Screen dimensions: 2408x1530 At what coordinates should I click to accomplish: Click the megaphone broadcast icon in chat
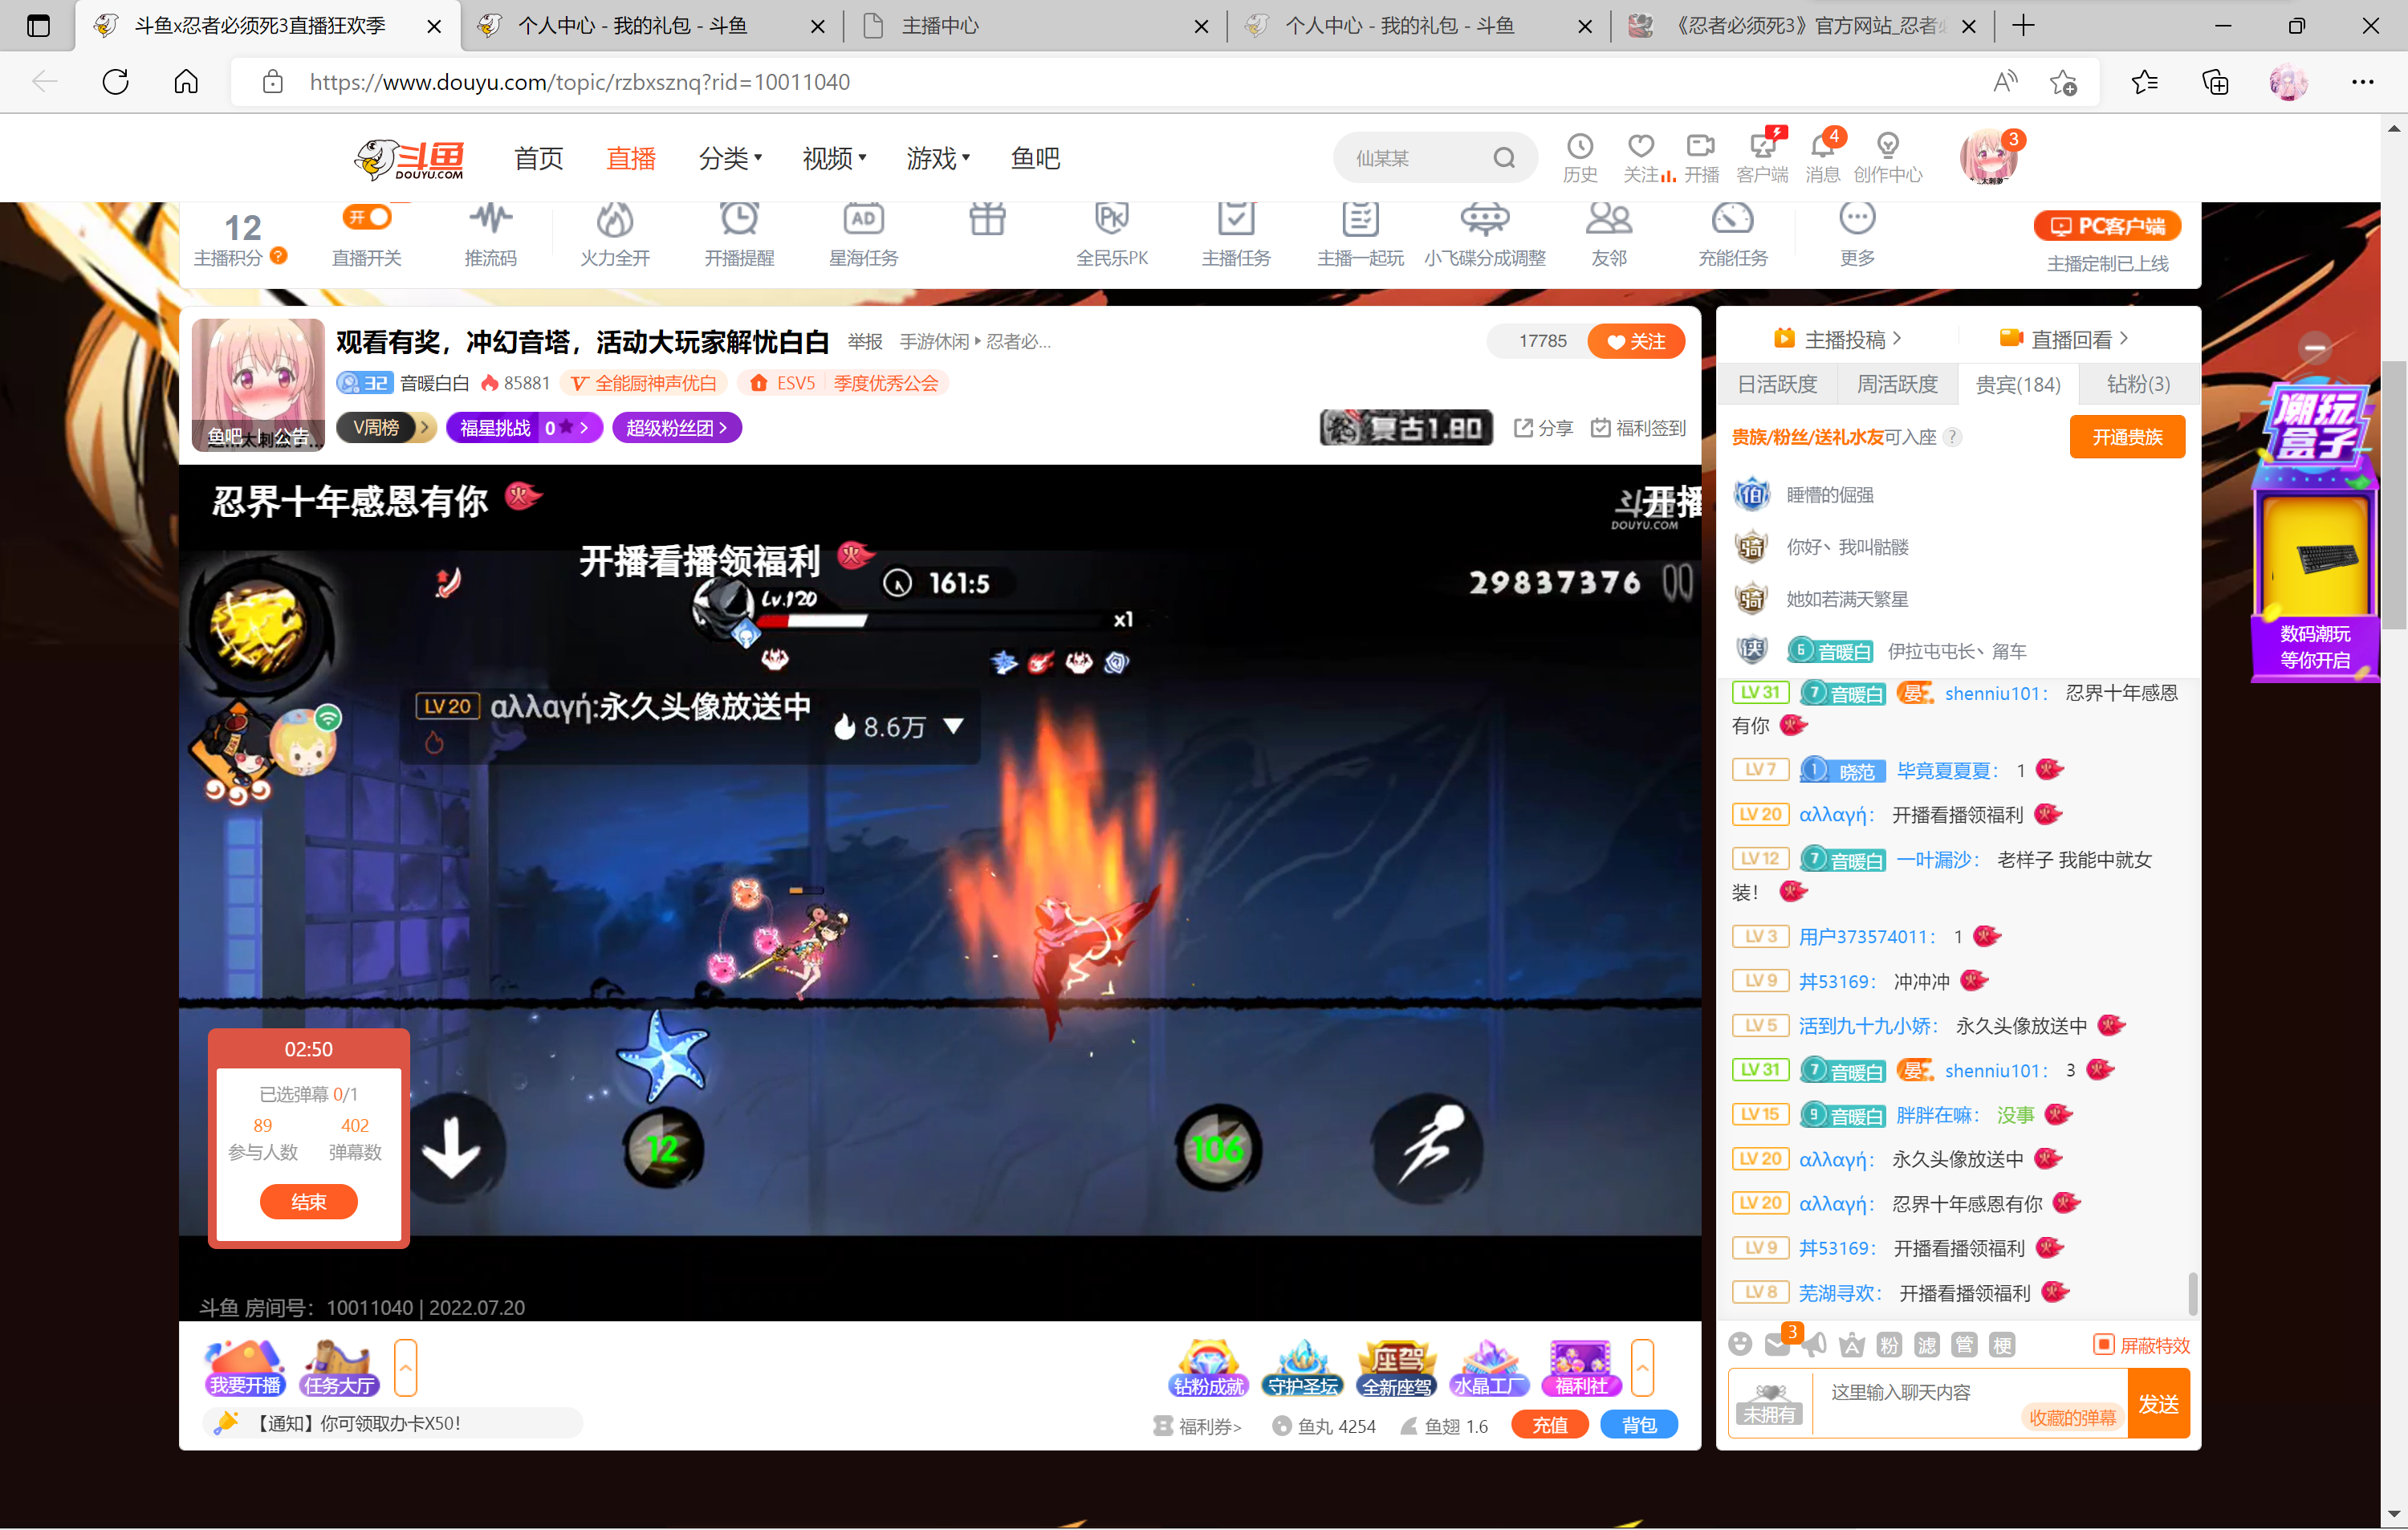[x=1814, y=1344]
